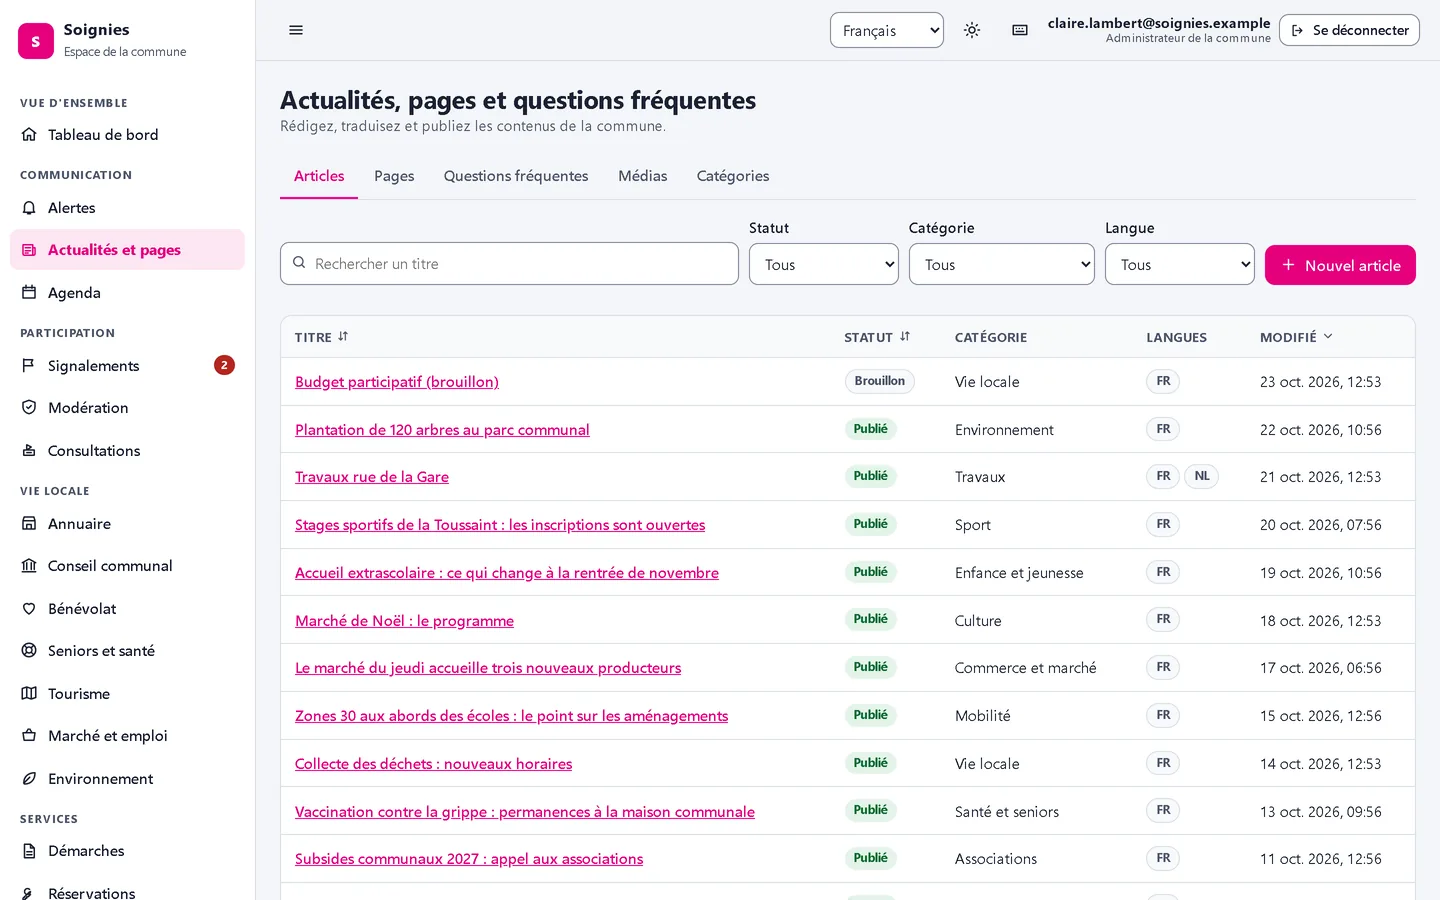Open Signalements flag icon

29,366
